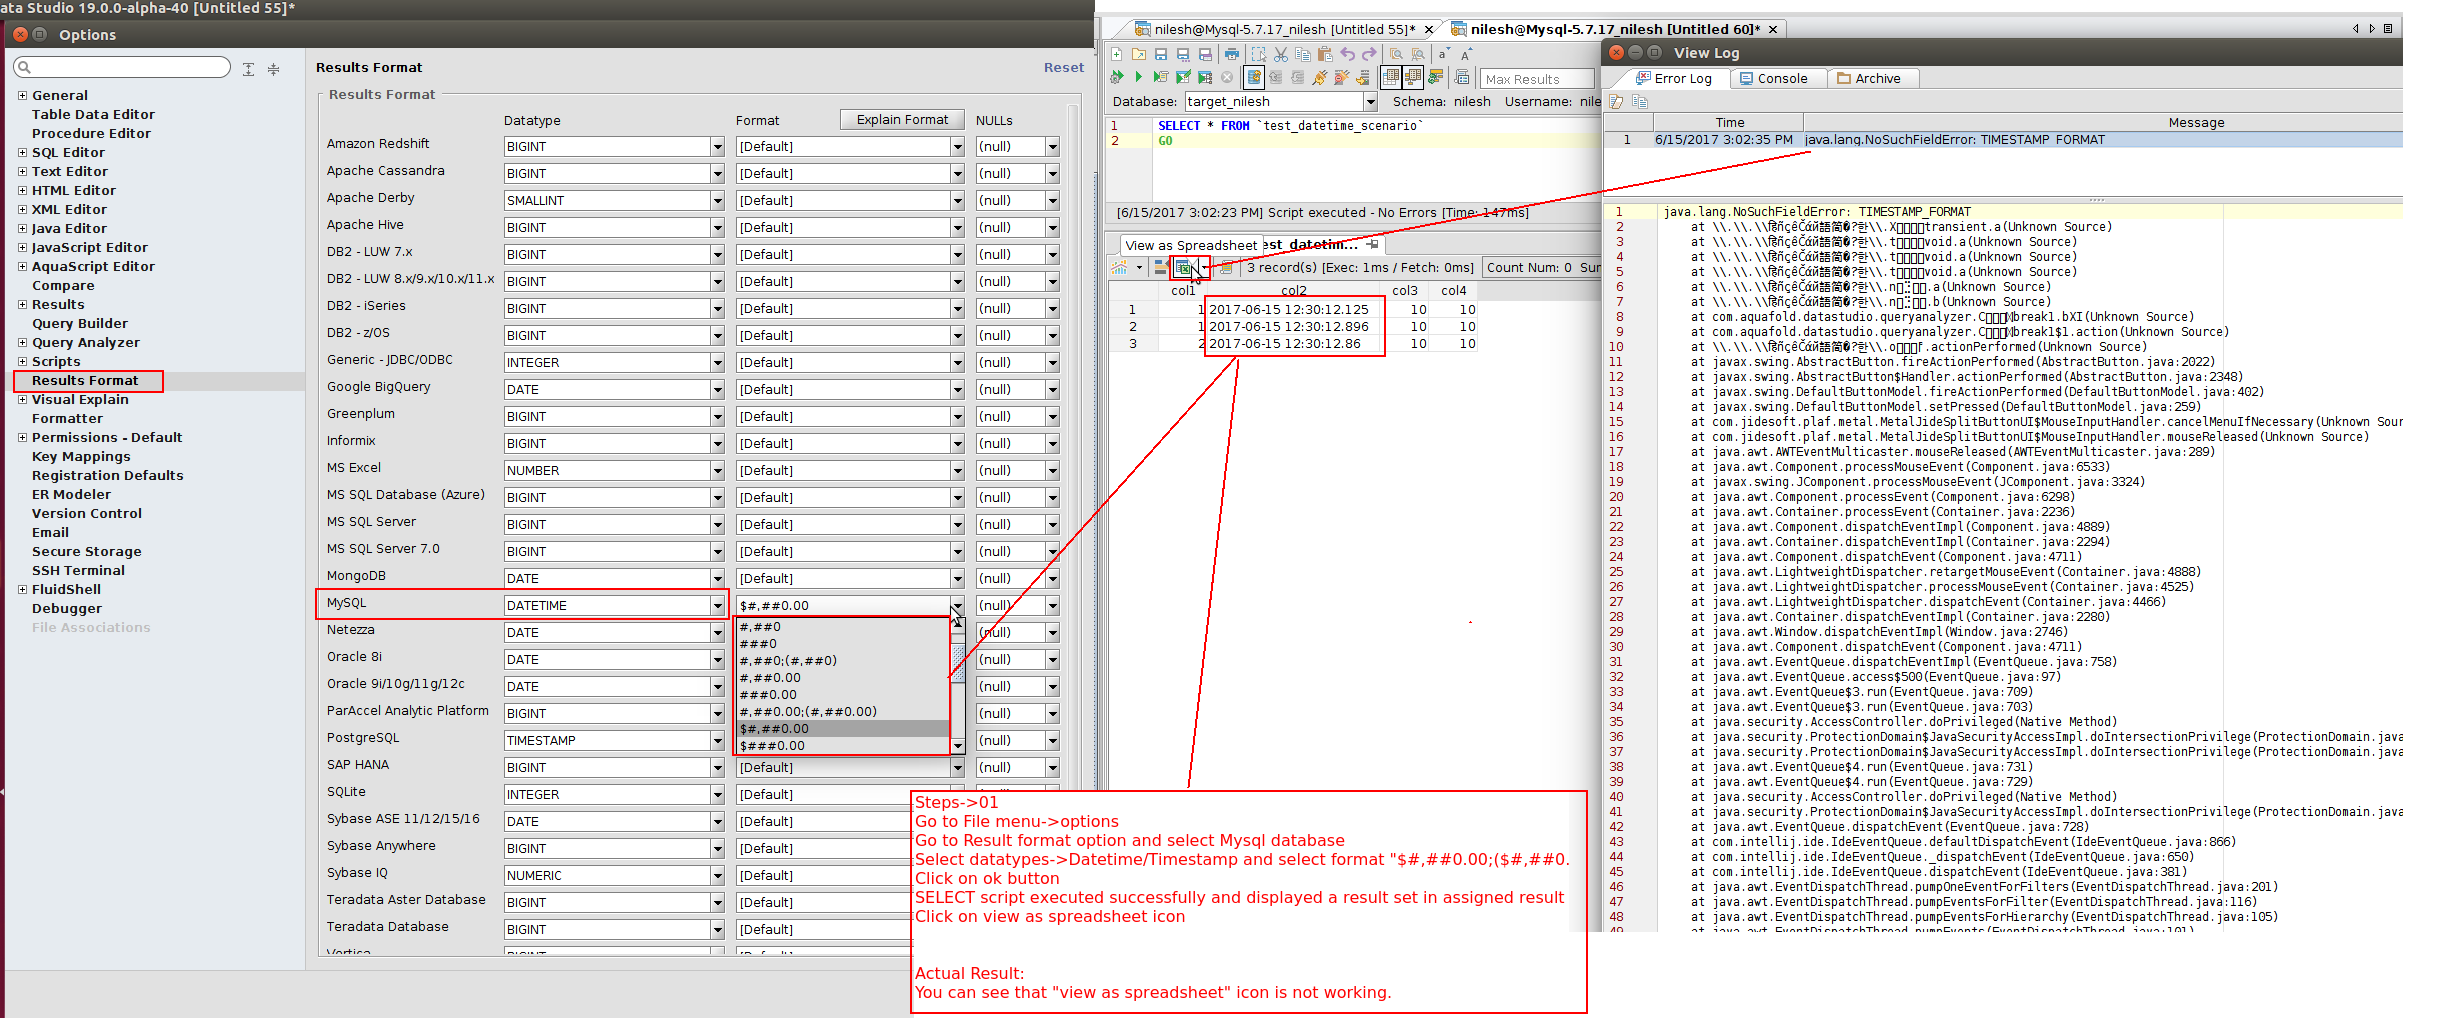Click the format list scrollbar down arrow

(x=958, y=746)
